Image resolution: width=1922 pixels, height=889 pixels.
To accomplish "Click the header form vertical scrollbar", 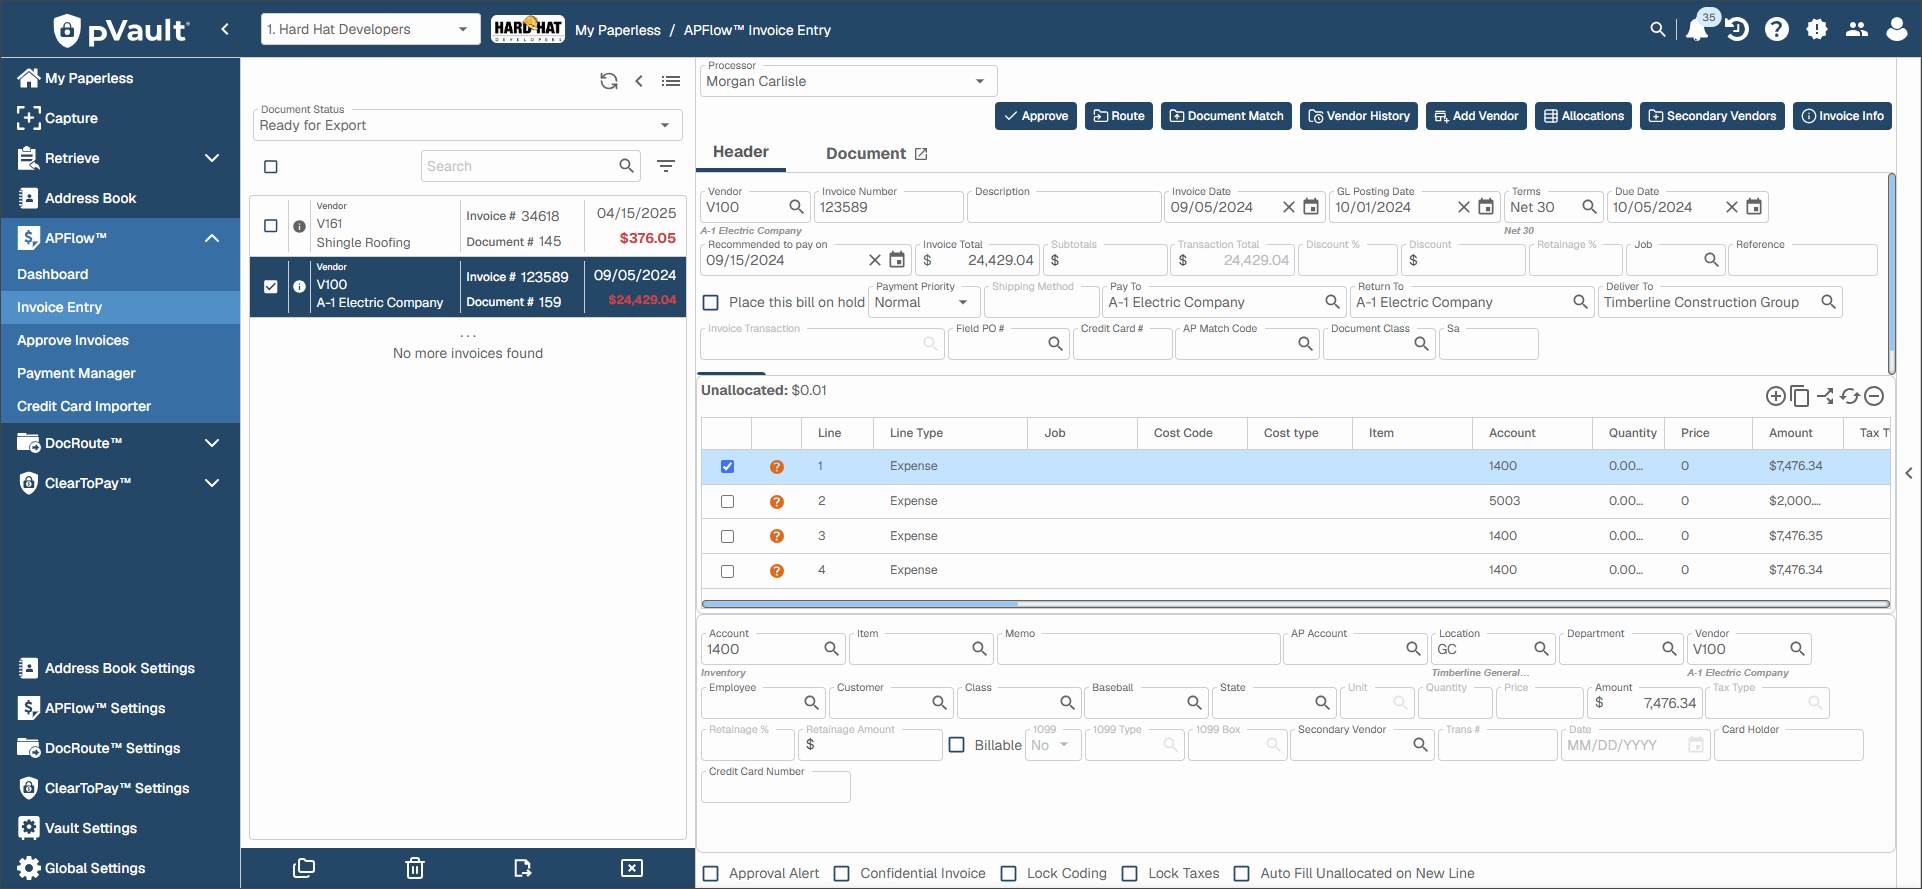I will click(x=1891, y=274).
